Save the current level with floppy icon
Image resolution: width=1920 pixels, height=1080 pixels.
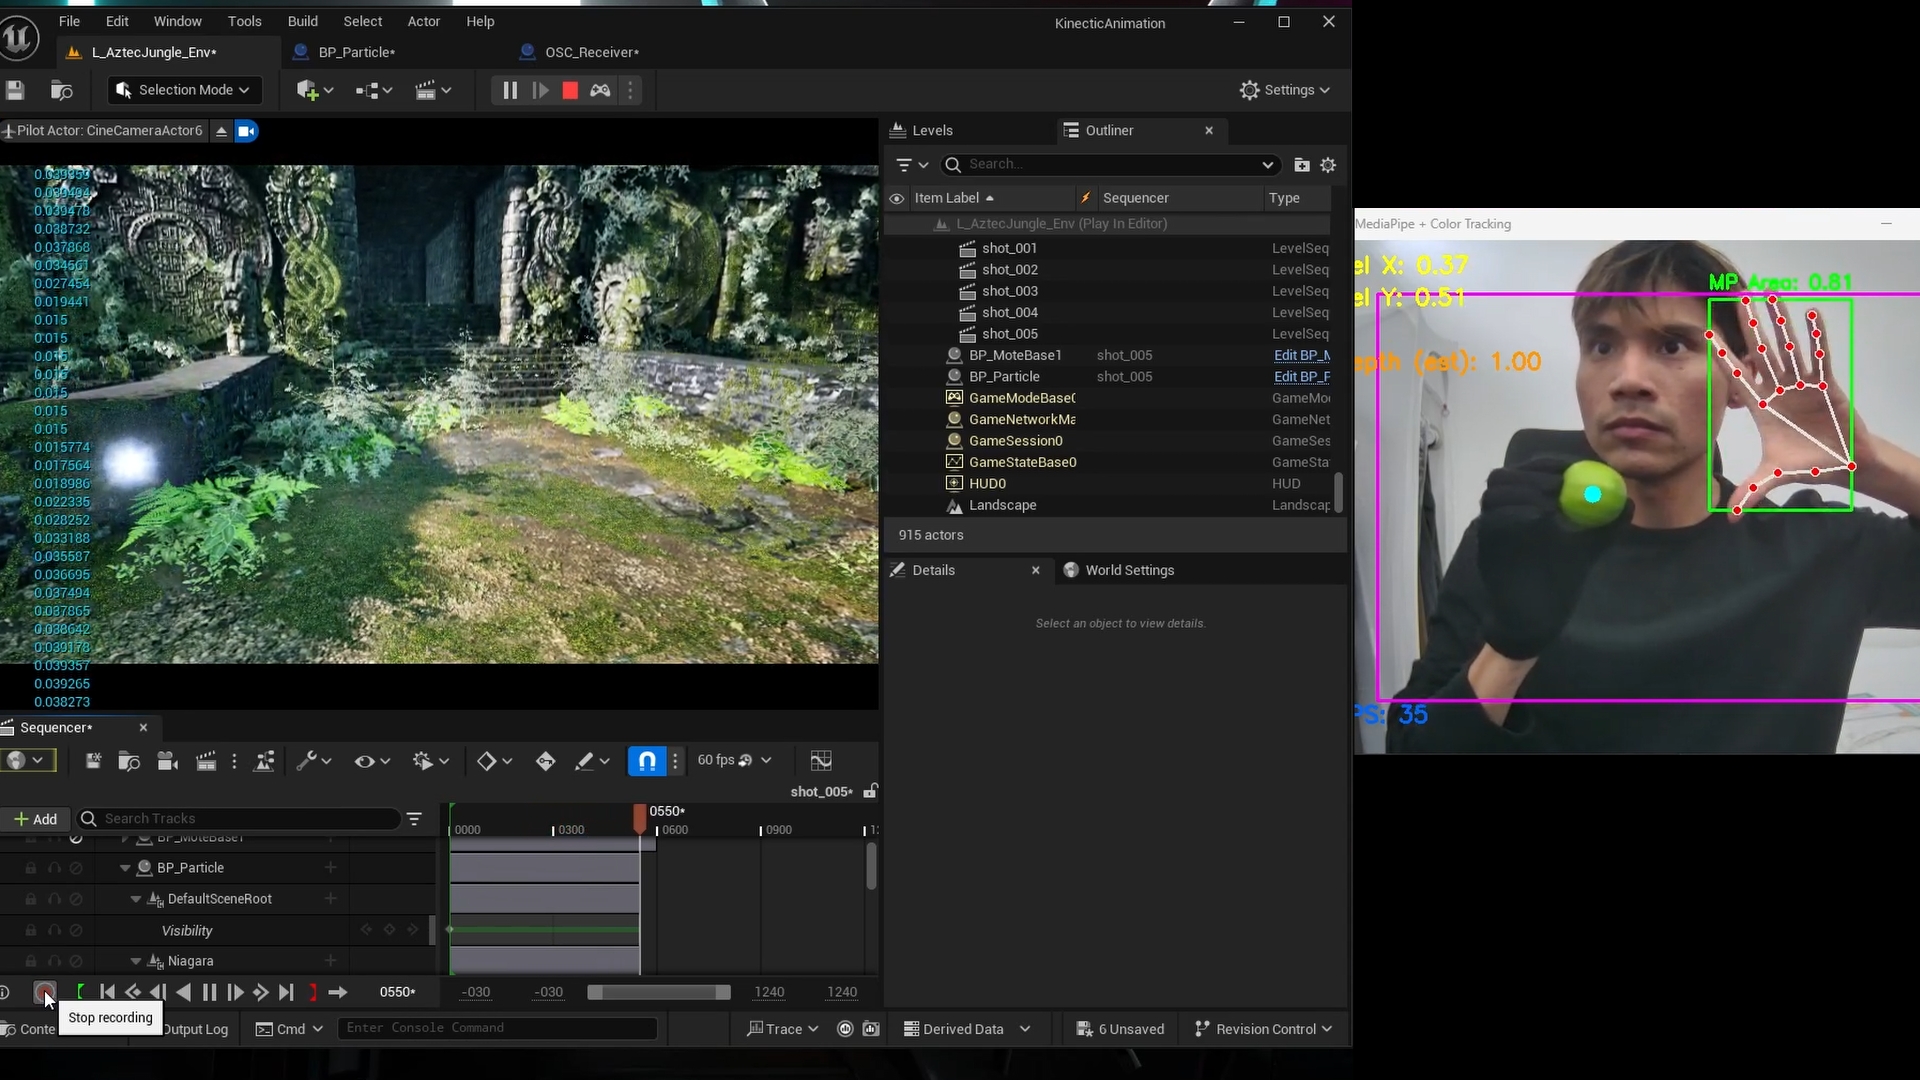(15, 90)
